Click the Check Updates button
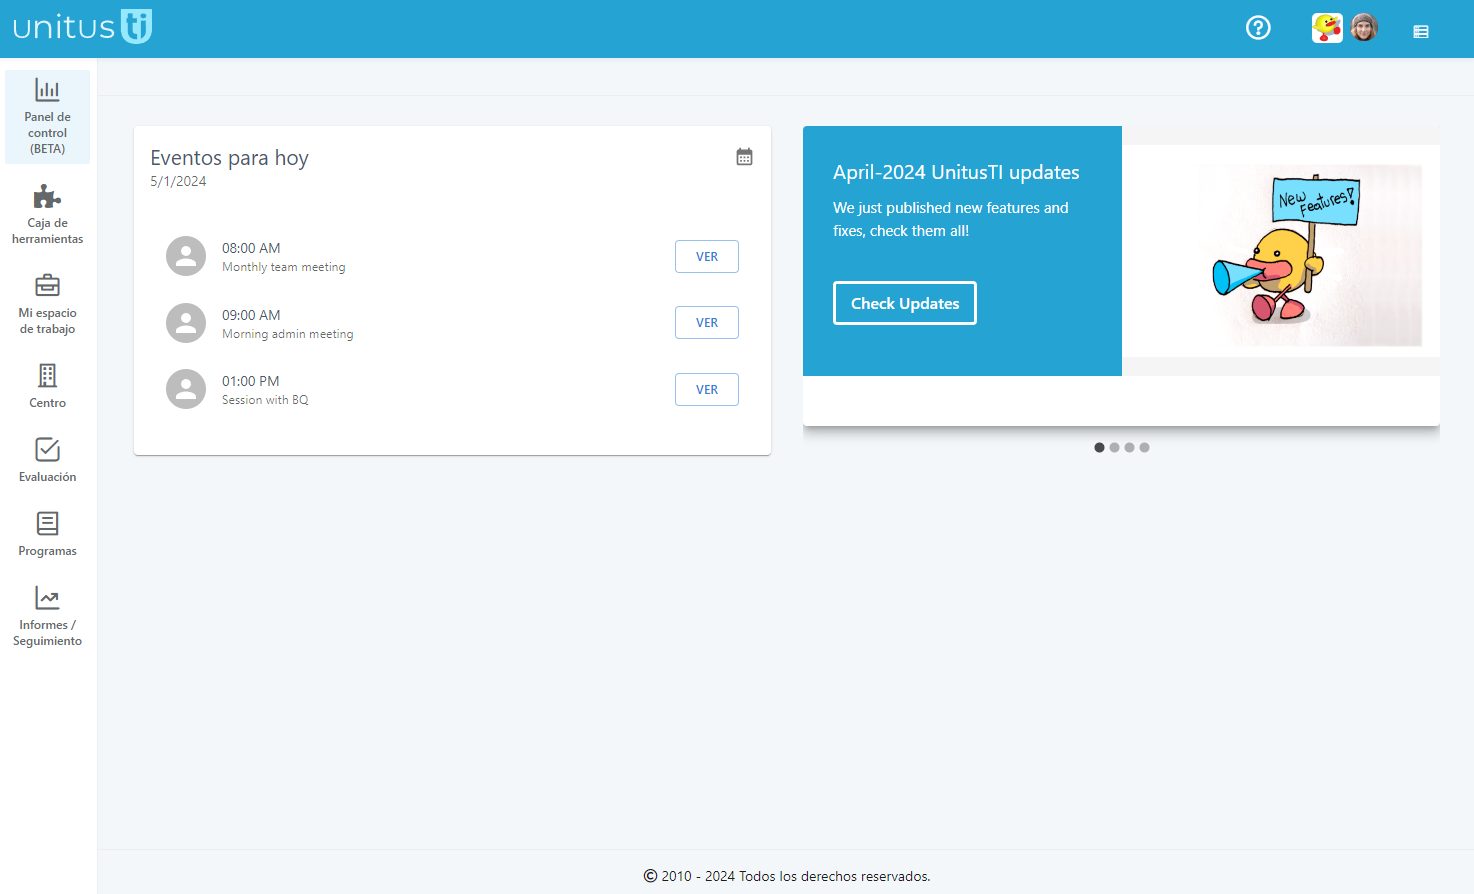1474x894 pixels. point(904,302)
